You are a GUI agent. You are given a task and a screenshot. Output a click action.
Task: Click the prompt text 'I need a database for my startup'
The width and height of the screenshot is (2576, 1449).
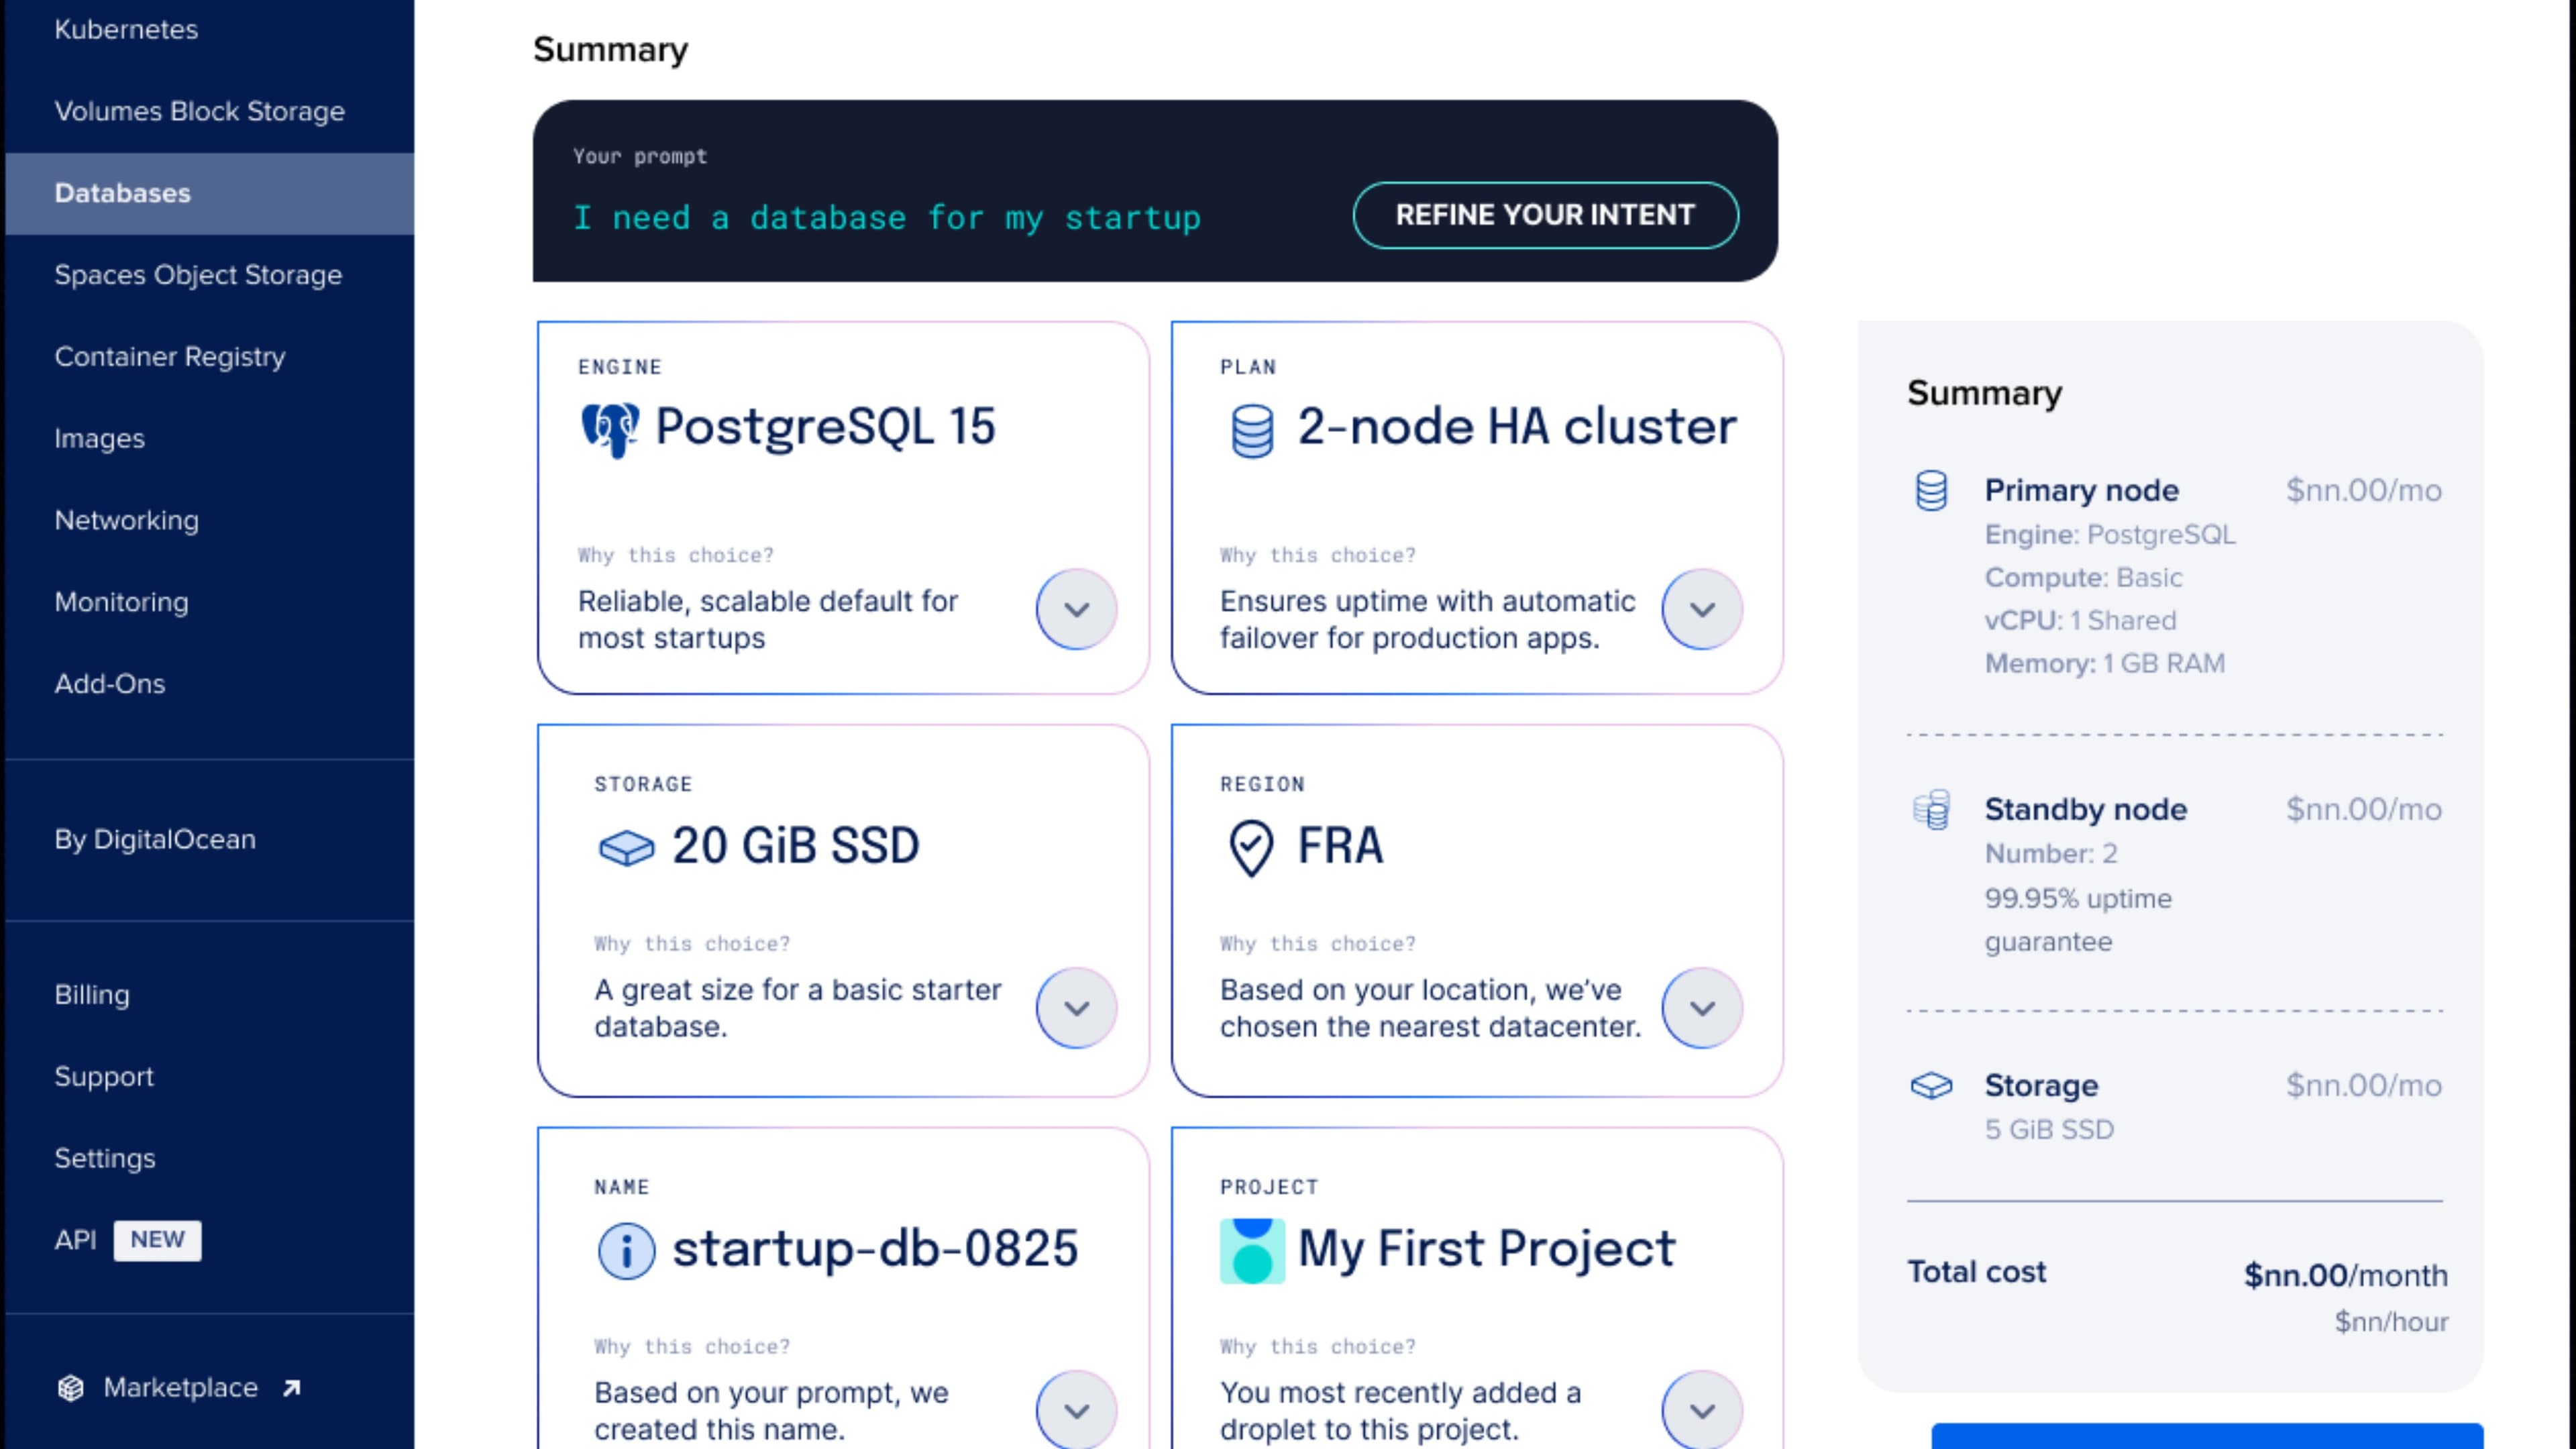tap(887, 218)
